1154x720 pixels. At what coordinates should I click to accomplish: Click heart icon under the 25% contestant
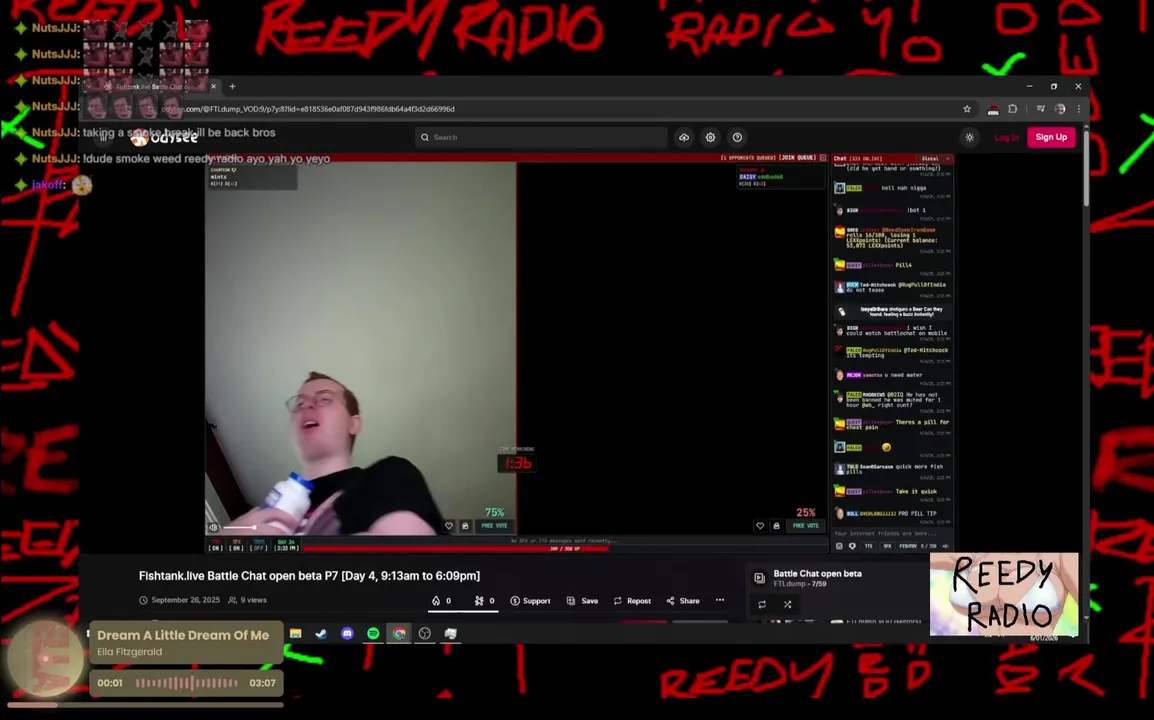click(760, 526)
